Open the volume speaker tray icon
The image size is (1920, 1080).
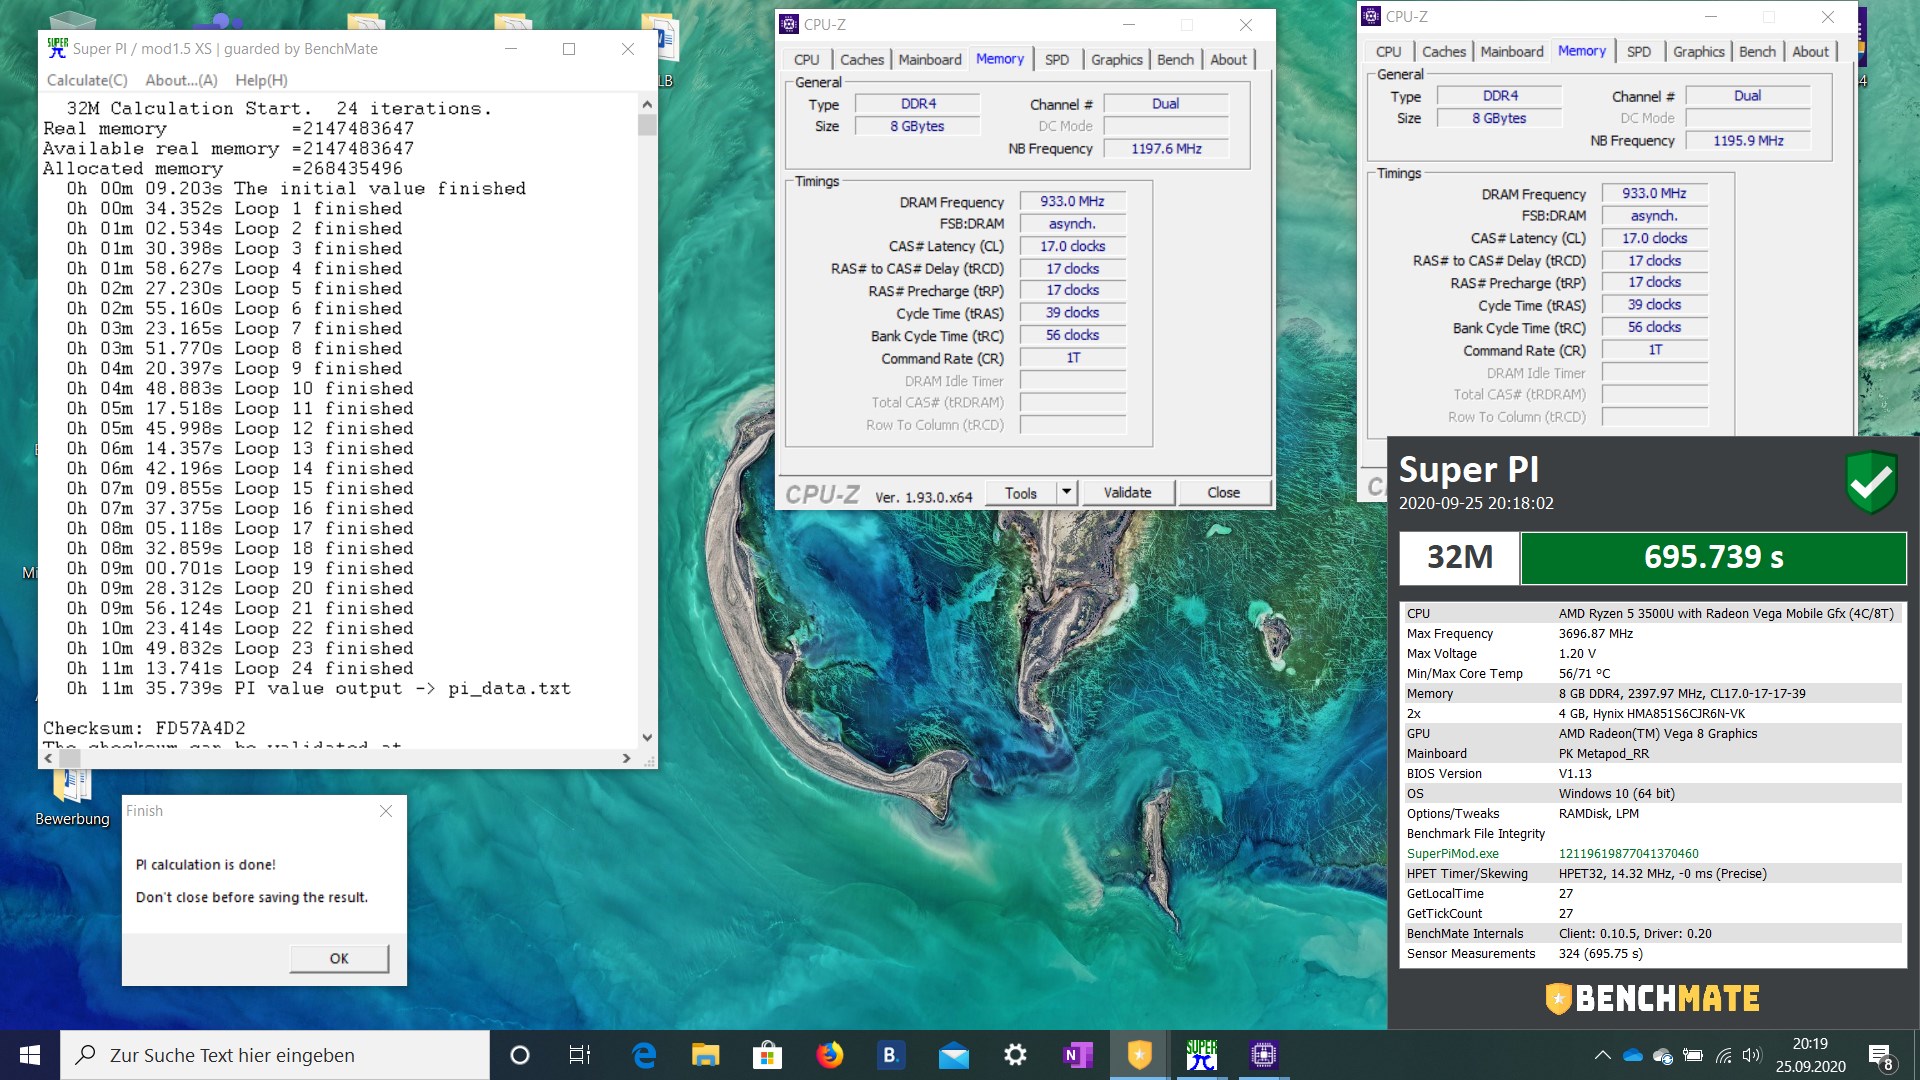click(x=1751, y=1055)
